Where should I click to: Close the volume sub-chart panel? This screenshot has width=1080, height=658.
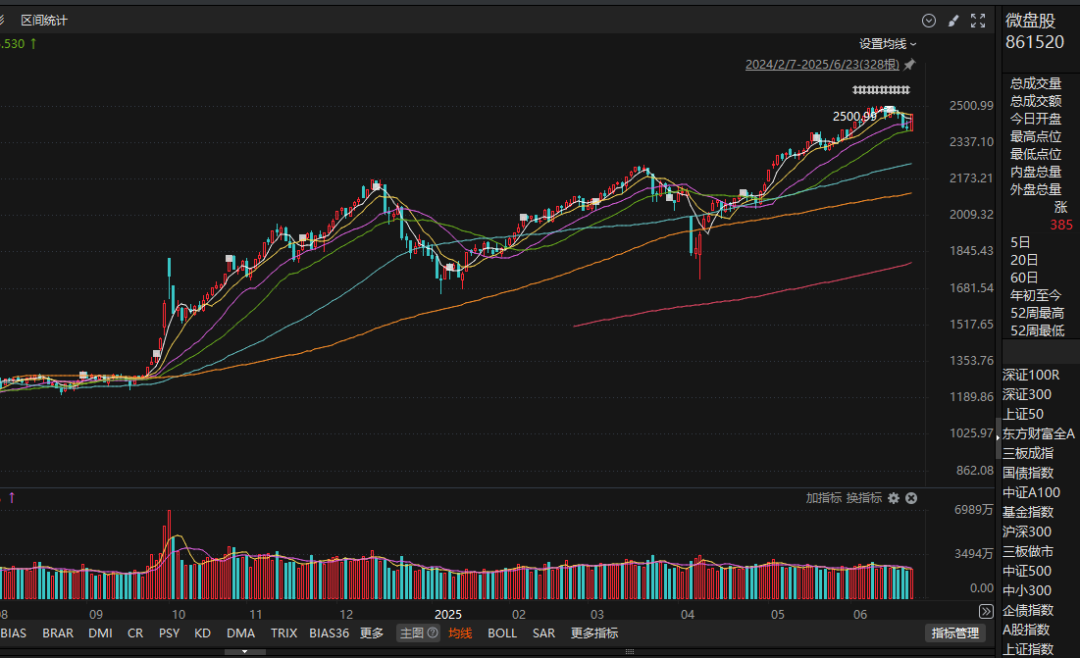[911, 498]
